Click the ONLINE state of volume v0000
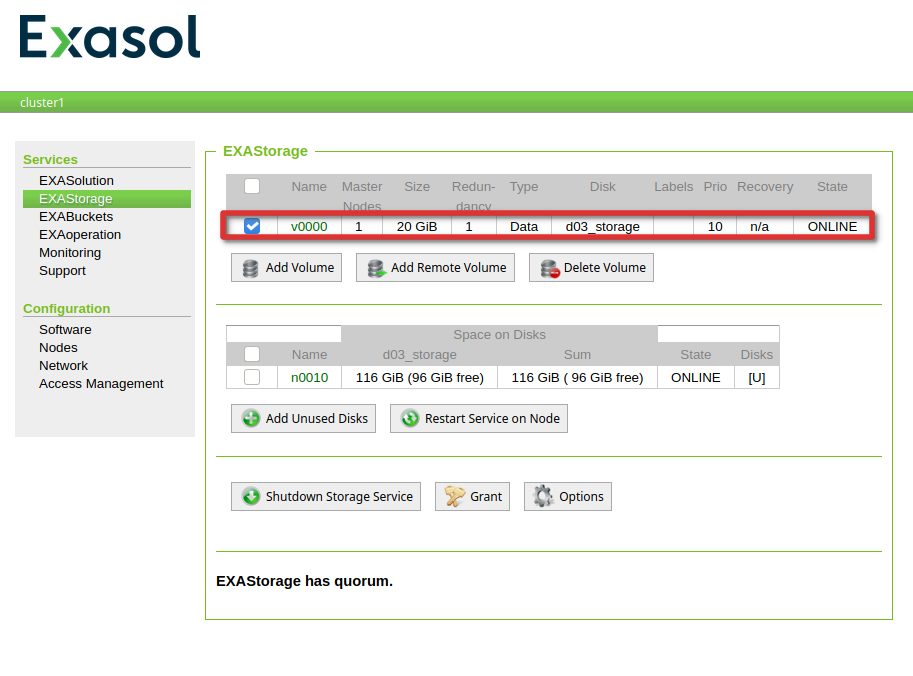 832,226
